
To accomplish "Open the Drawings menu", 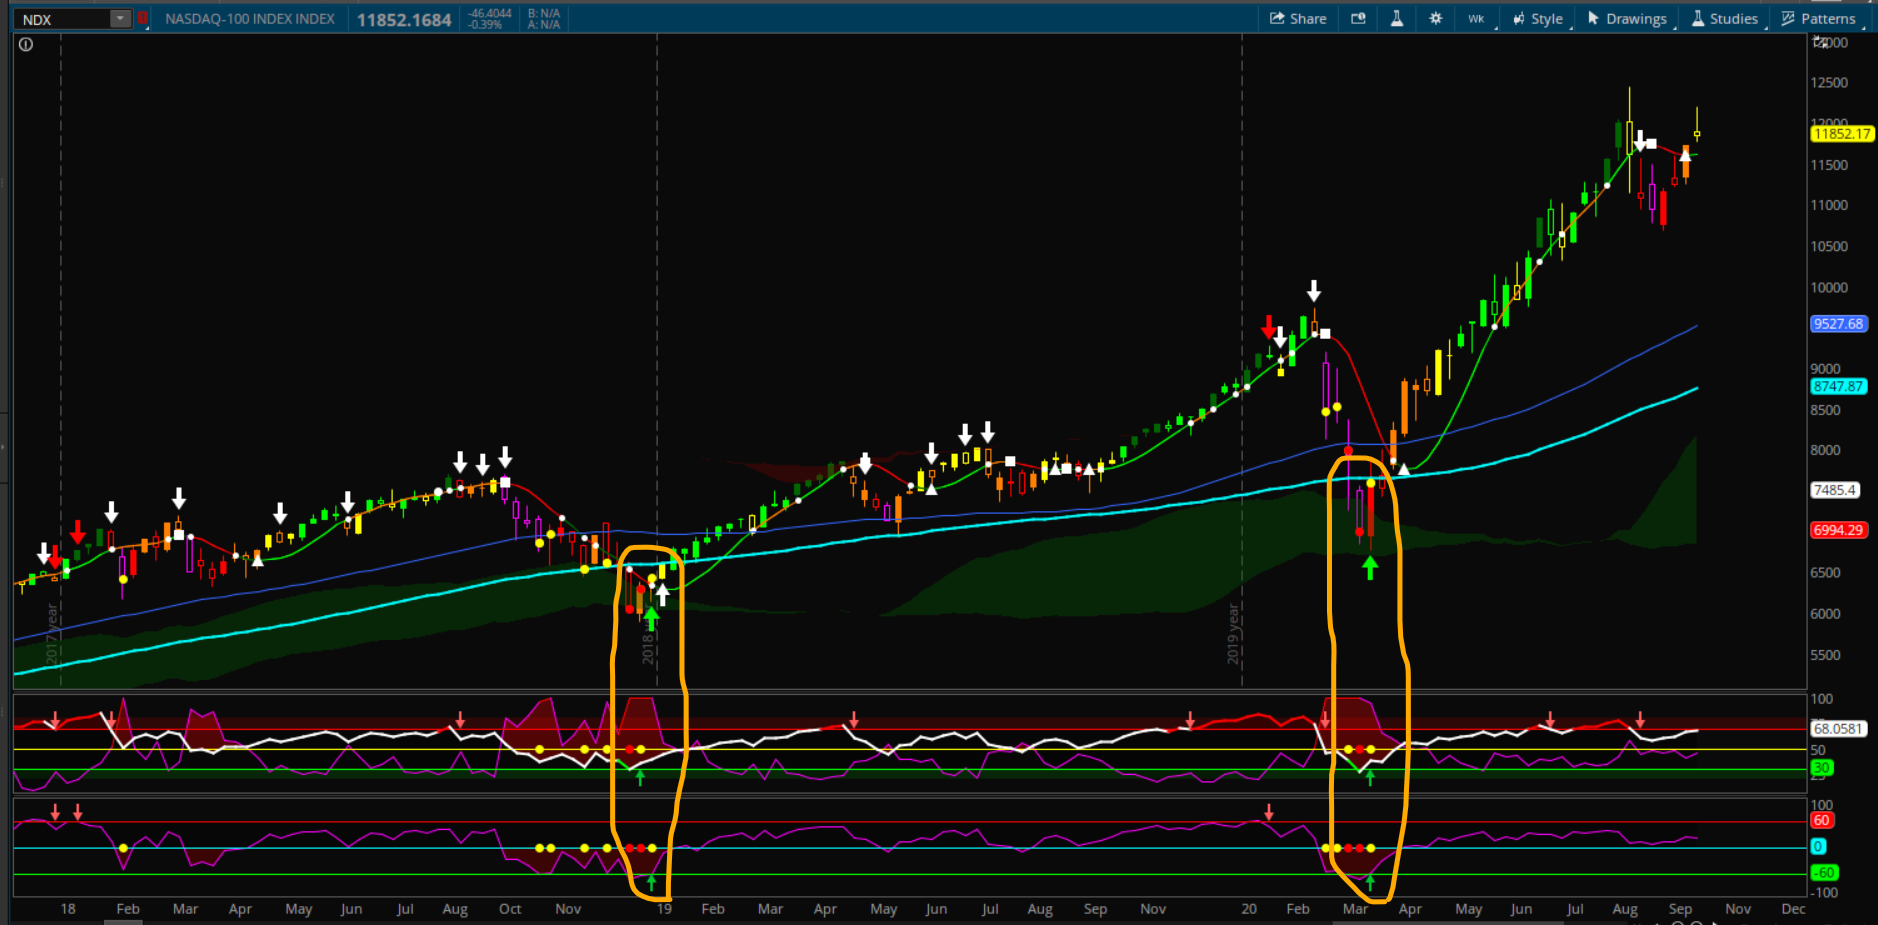I will (x=1627, y=18).
